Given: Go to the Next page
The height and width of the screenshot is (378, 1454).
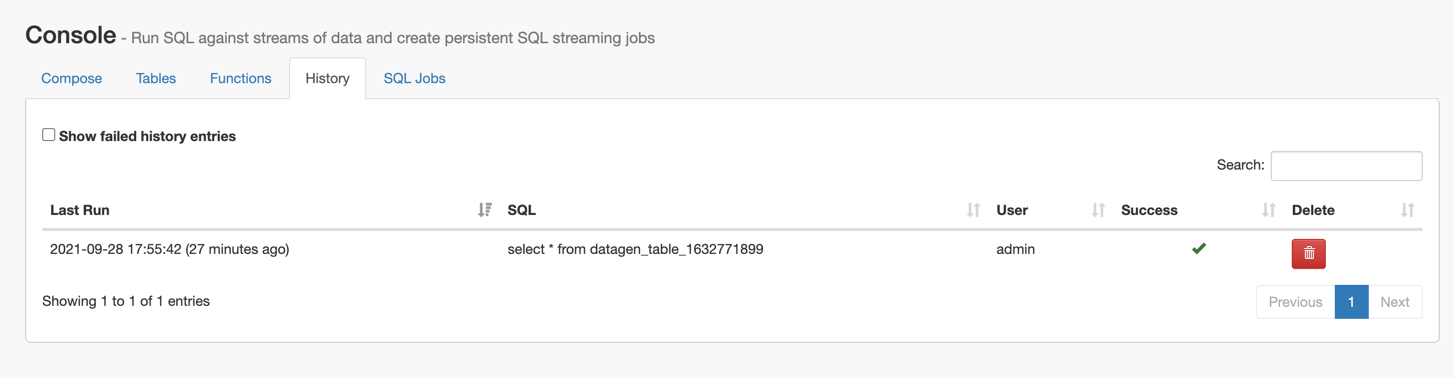Looking at the screenshot, I should pos(1394,302).
